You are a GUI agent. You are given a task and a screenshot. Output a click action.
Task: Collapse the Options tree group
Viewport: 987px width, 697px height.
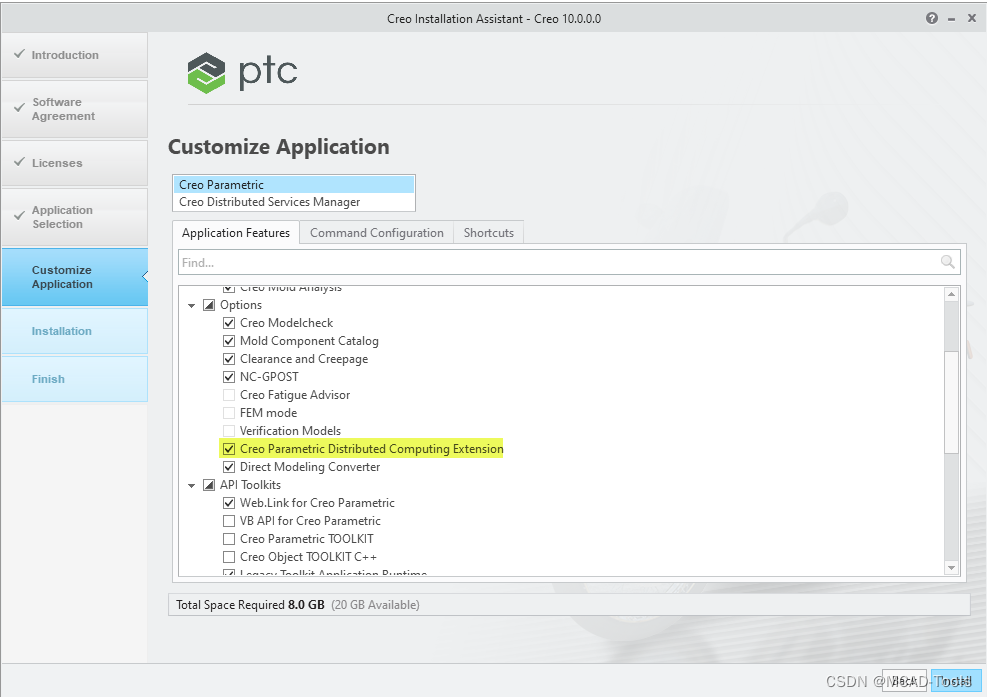click(191, 305)
